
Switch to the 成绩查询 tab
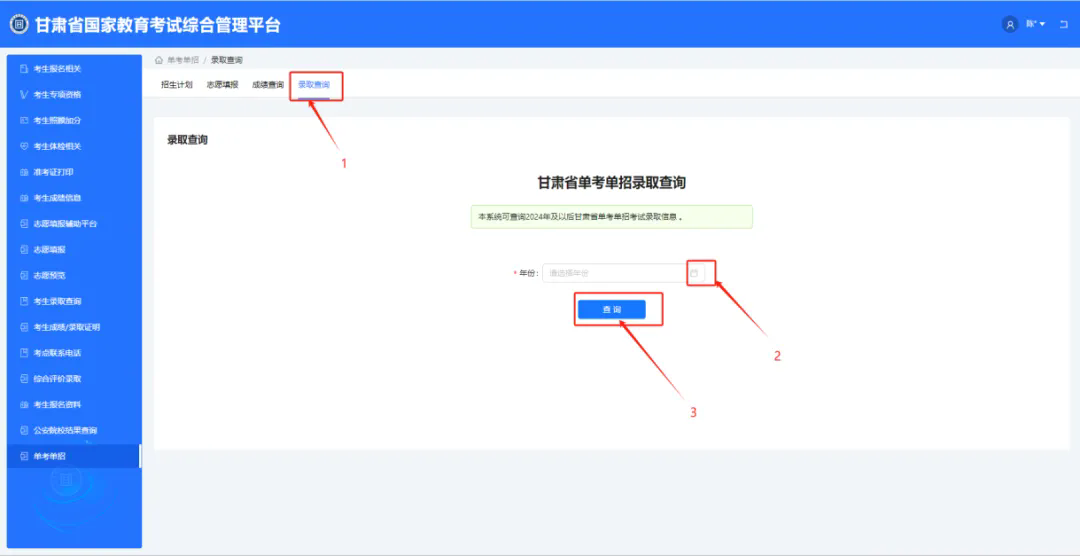pyautogui.click(x=268, y=85)
